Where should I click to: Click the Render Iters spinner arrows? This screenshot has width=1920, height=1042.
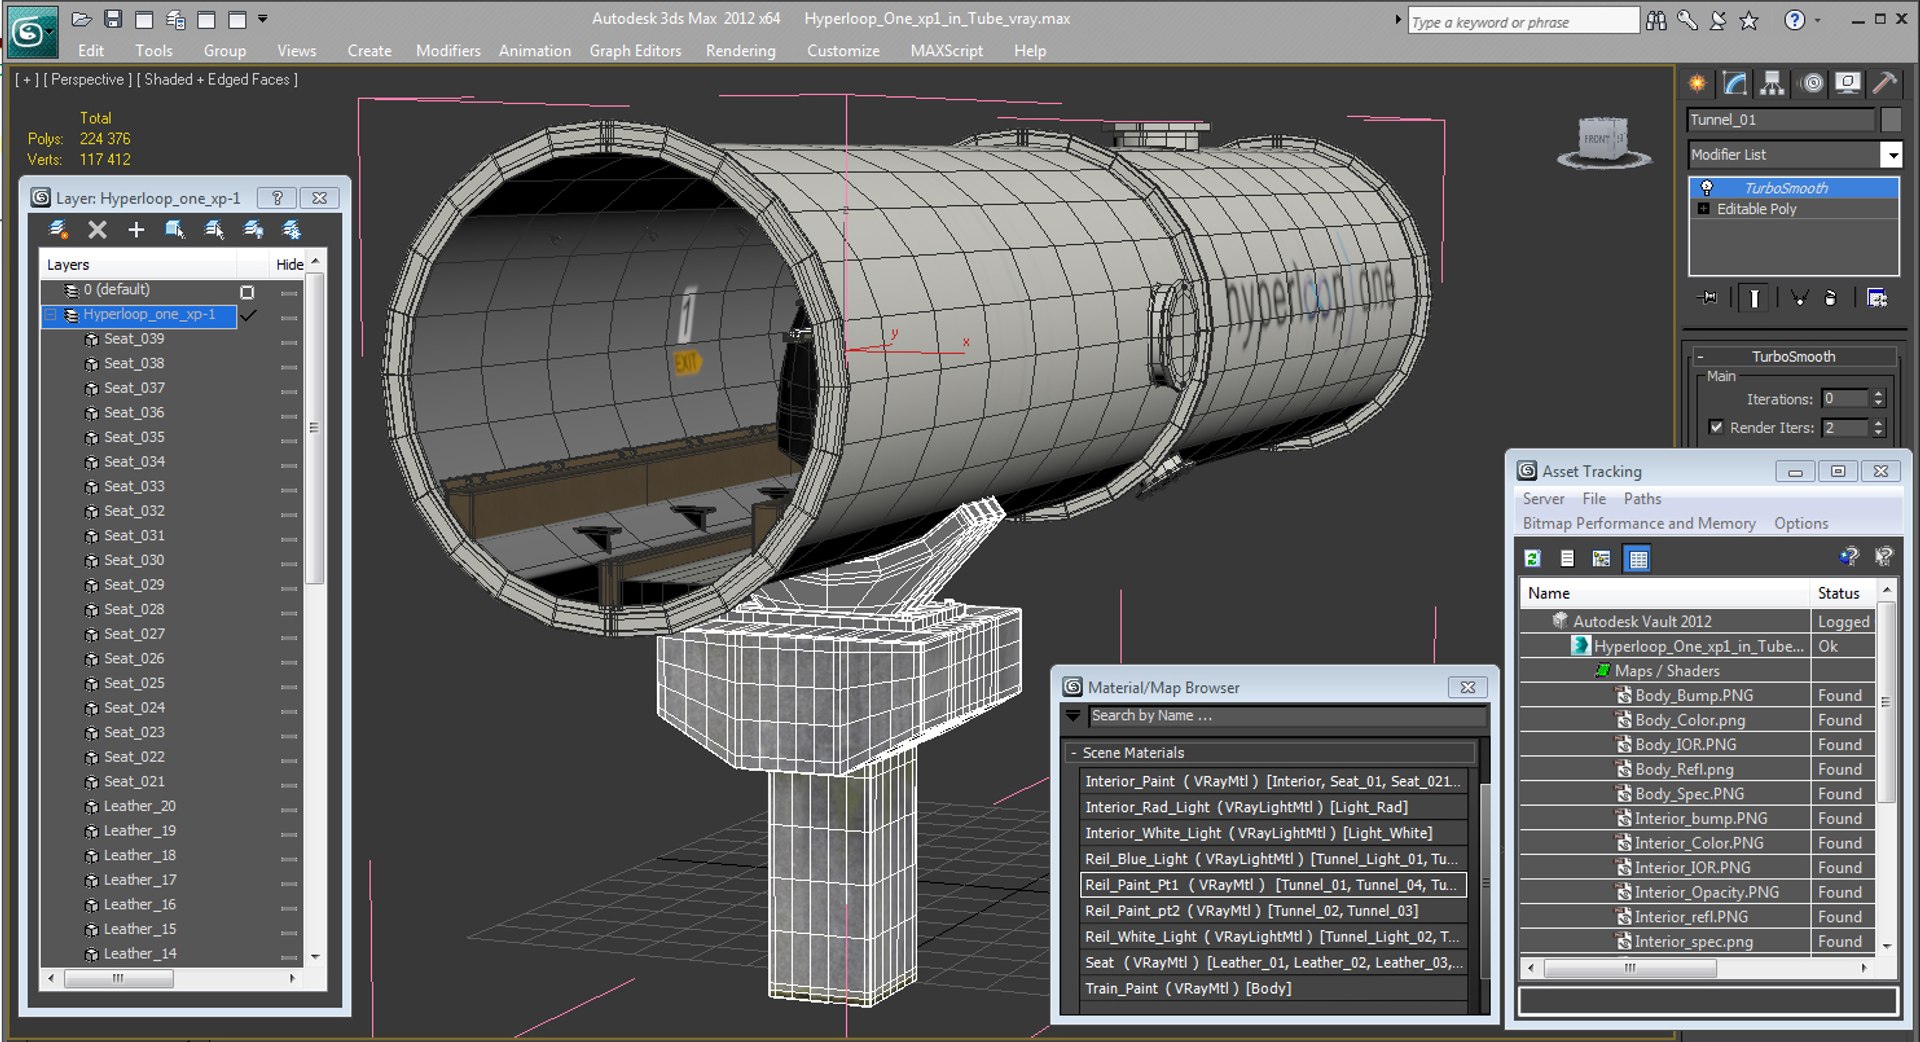tap(1878, 427)
